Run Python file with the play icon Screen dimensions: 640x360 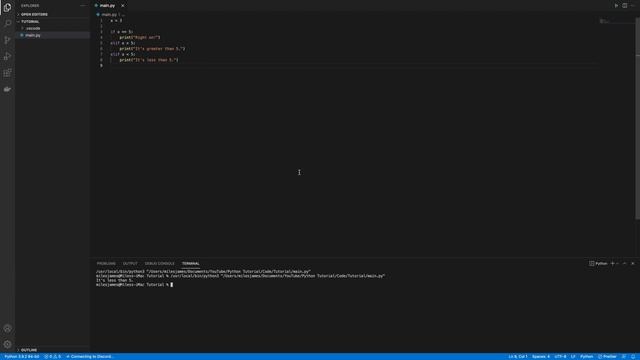pyautogui.click(x=616, y=6)
